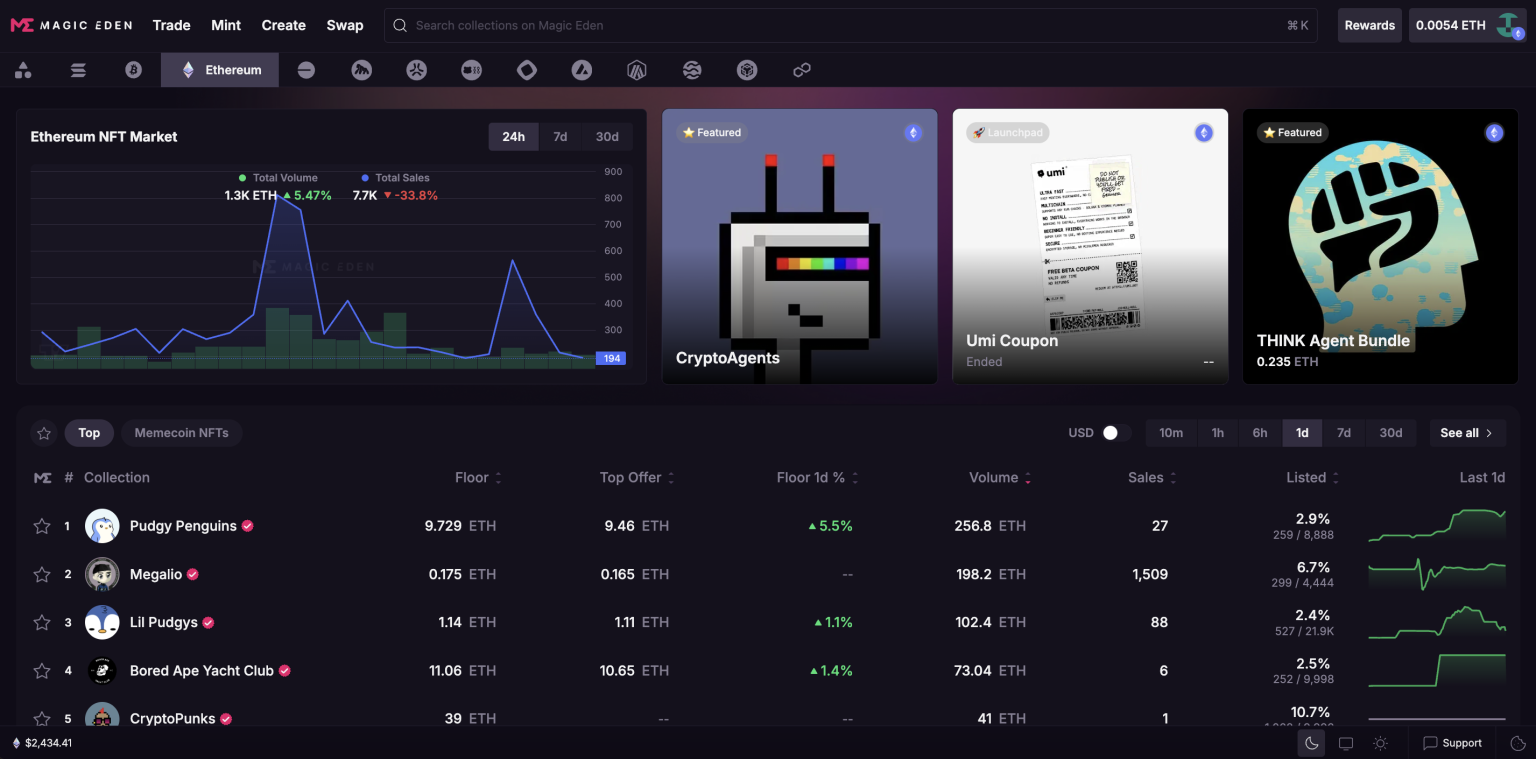Open the Mint menu item
Viewport: 1536px width, 759px height.
tap(226, 25)
